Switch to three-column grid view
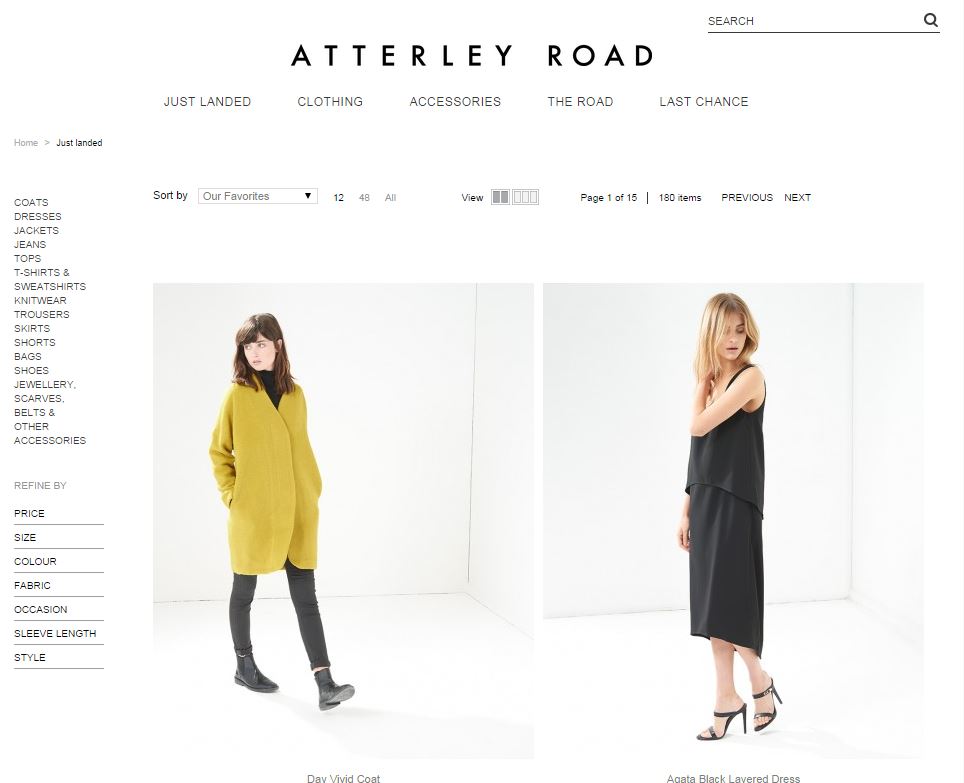Image resolution: width=964 pixels, height=783 pixels. 526,197
